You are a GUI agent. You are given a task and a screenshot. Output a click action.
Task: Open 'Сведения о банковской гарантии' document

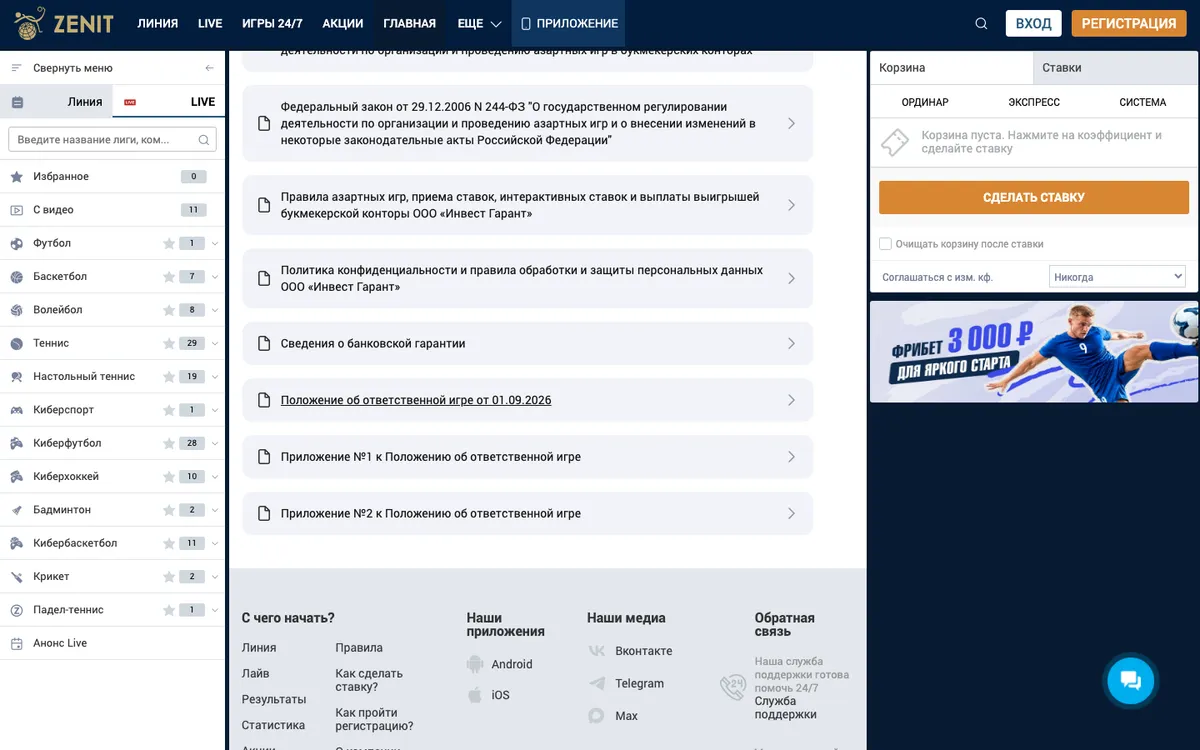click(528, 343)
